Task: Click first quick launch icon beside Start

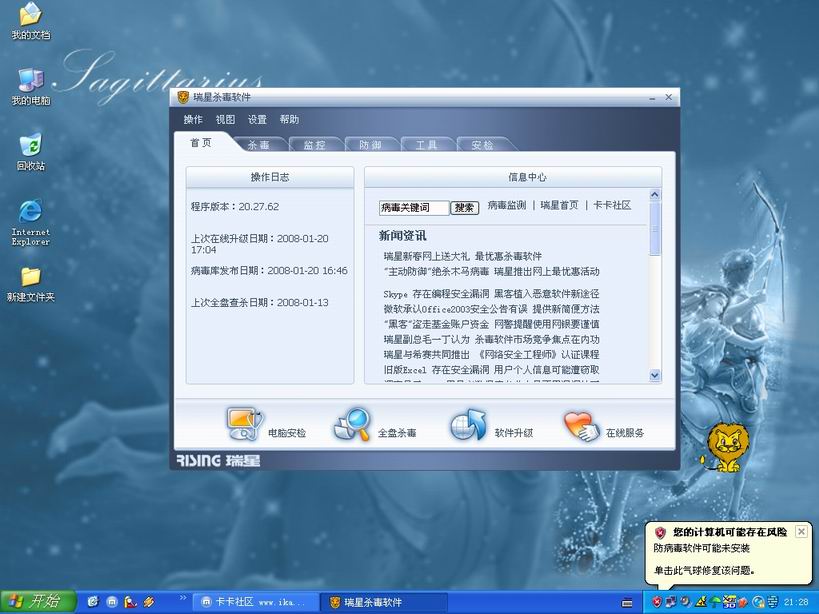Action: [x=93, y=602]
